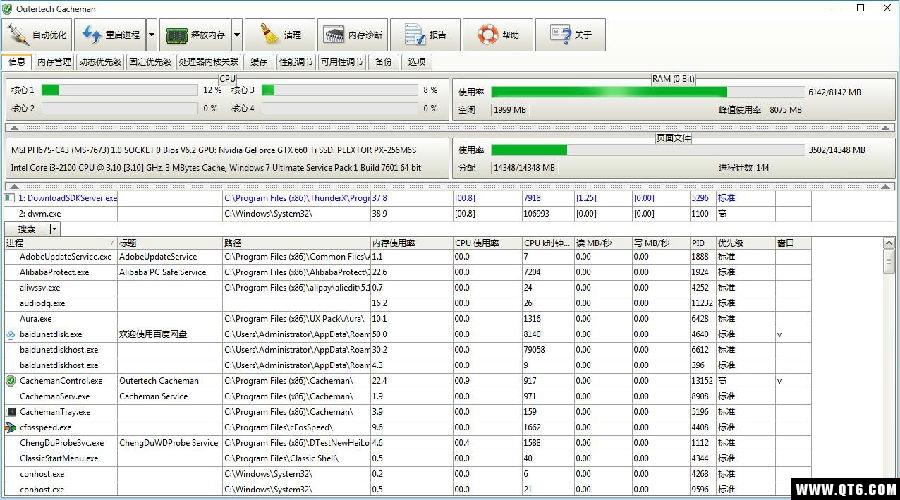Click the icon beside baidunetdisk.exe

coord(11,334)
